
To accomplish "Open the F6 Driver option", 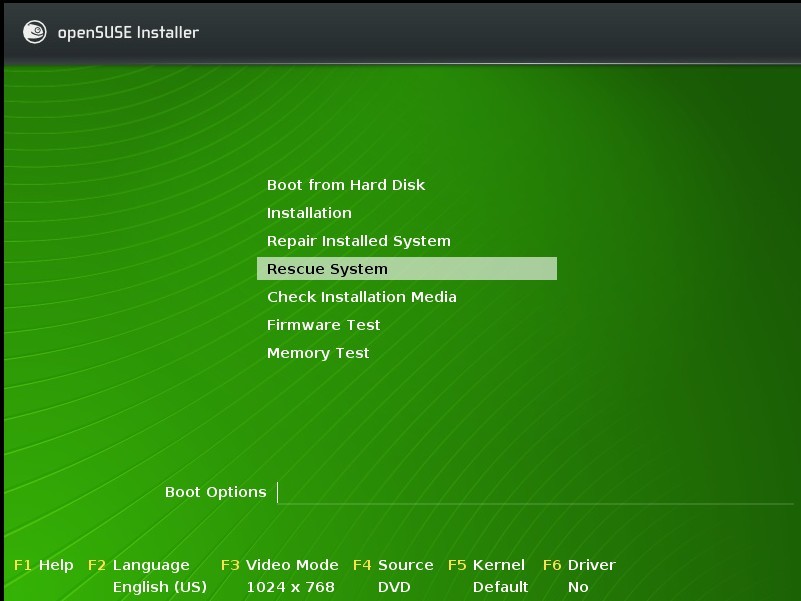I will click(x=579, y=565).
